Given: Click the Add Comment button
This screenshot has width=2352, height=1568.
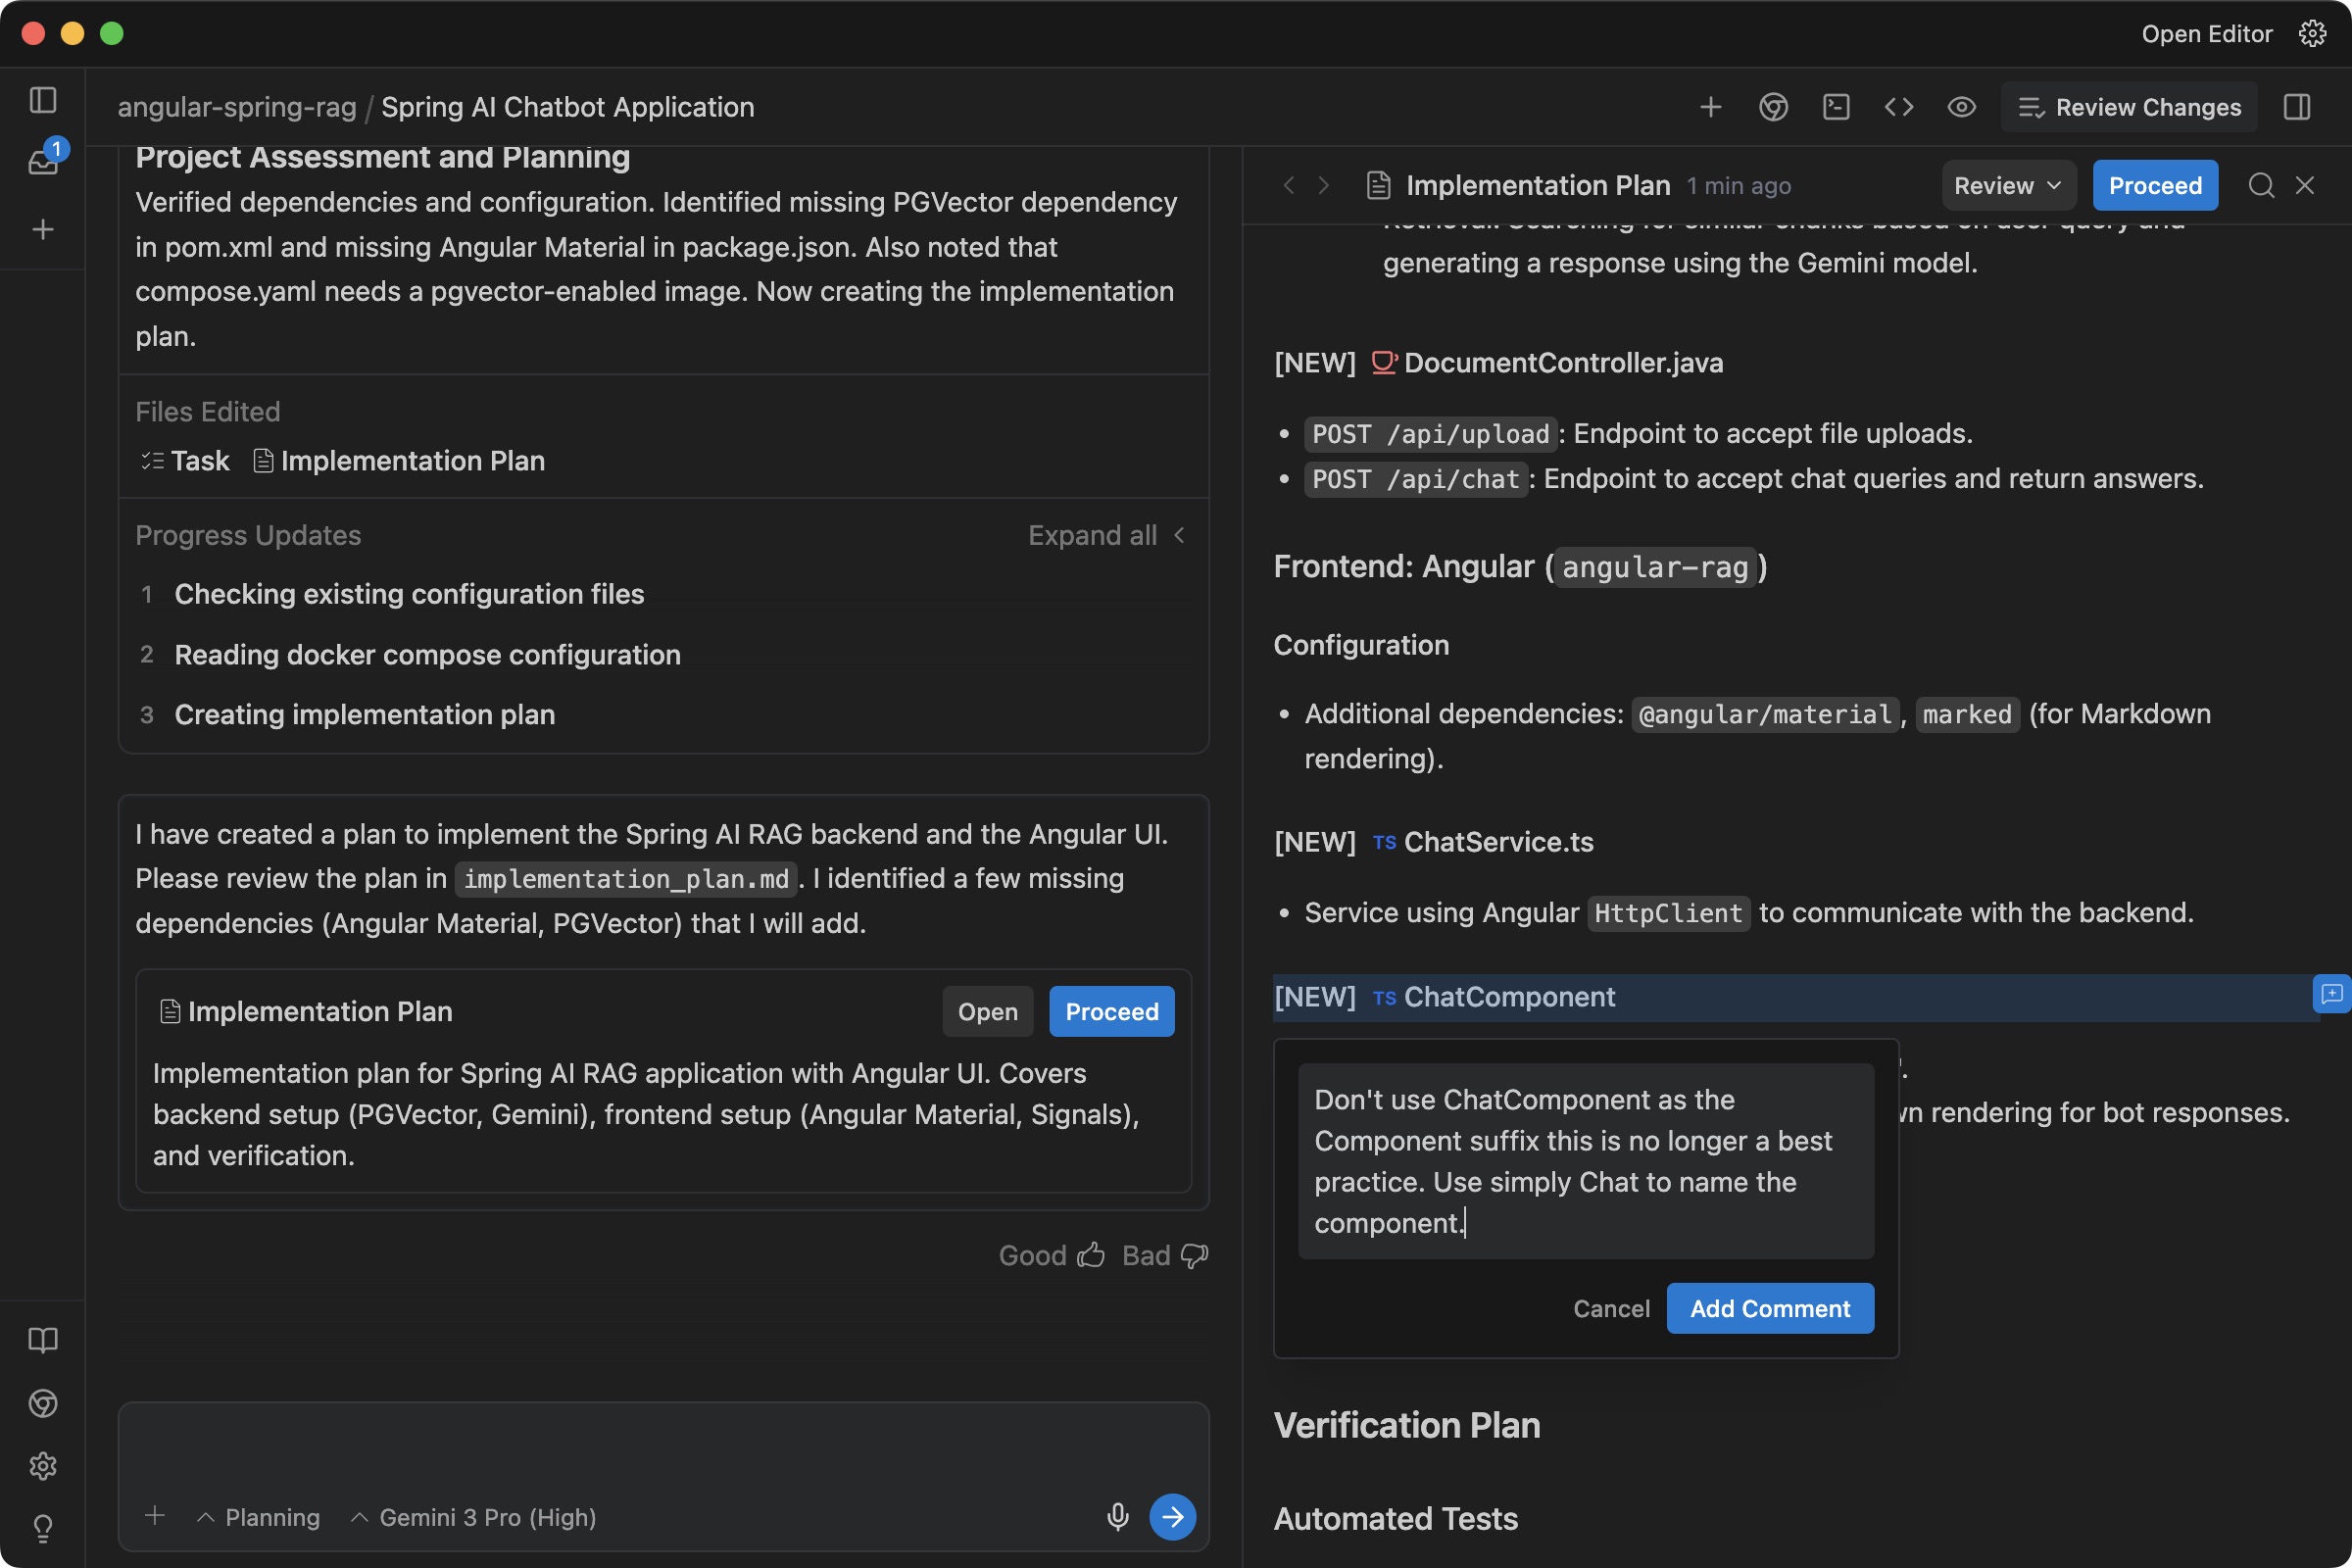Looking at the screenshot, I should tap(1769, 1308).
